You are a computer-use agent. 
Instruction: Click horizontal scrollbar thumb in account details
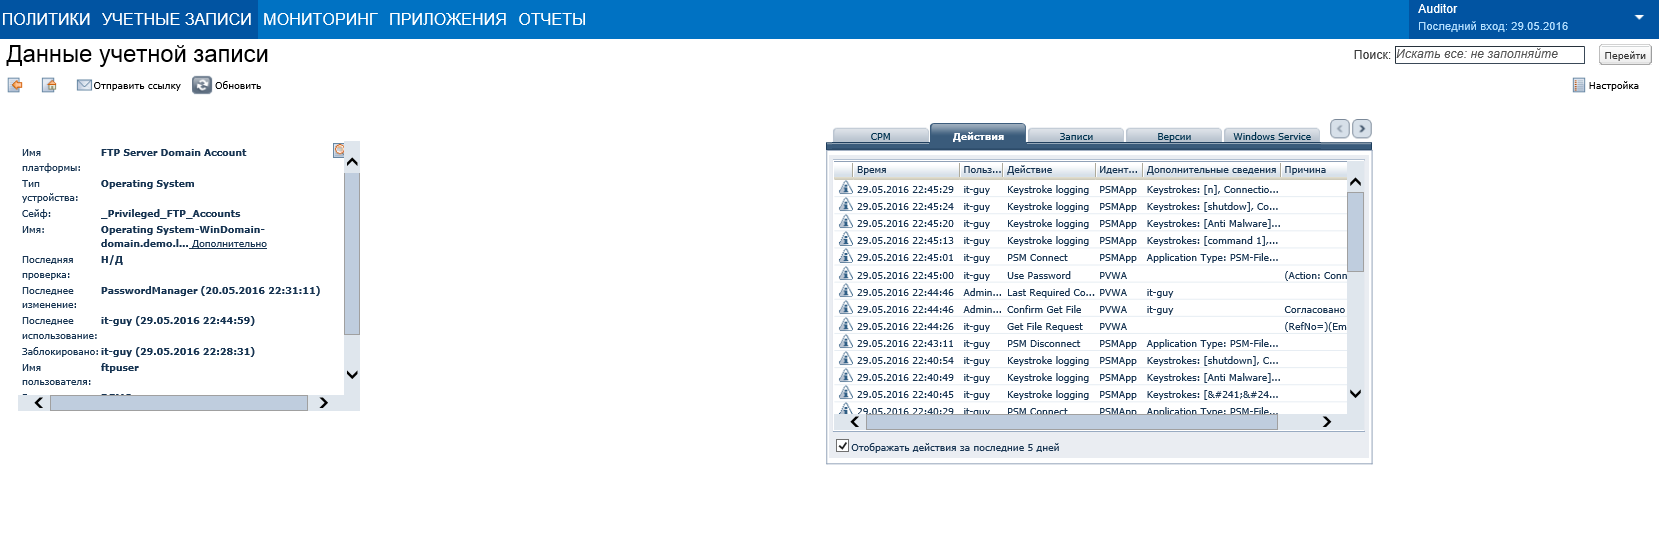179,403
